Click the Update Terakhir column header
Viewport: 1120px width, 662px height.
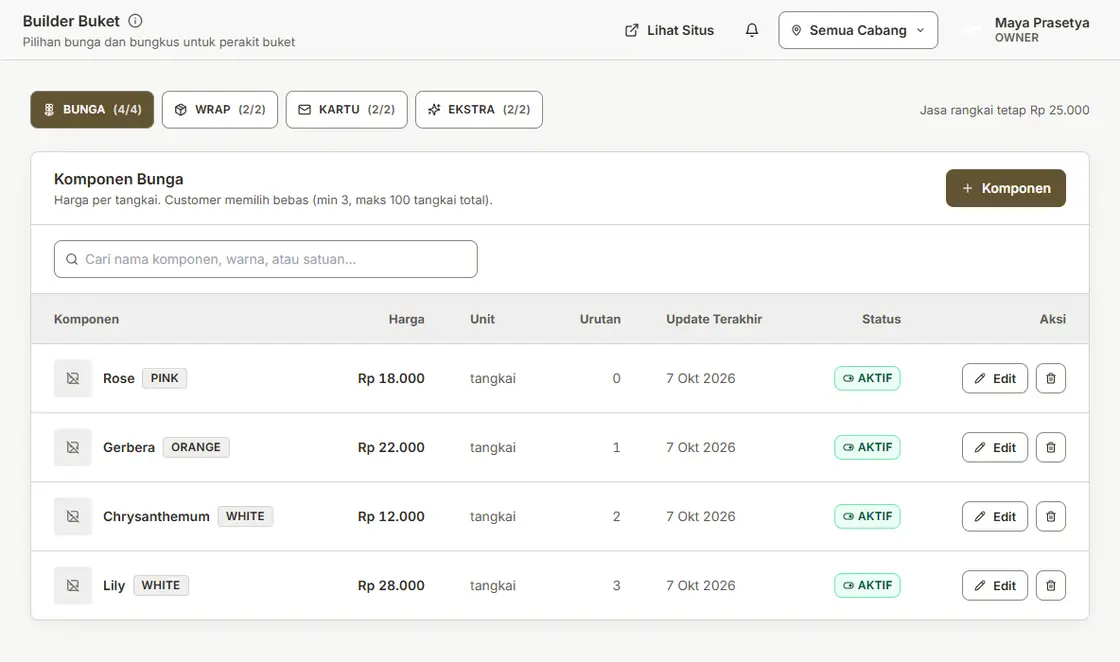point(714,319)
